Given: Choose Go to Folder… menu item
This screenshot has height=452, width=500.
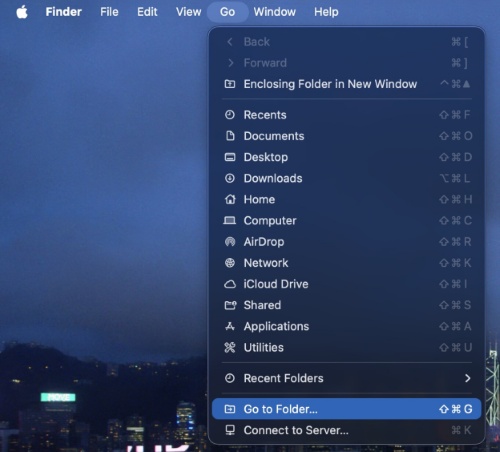Looking at the screenshot, I should click(x=347, y=409).
